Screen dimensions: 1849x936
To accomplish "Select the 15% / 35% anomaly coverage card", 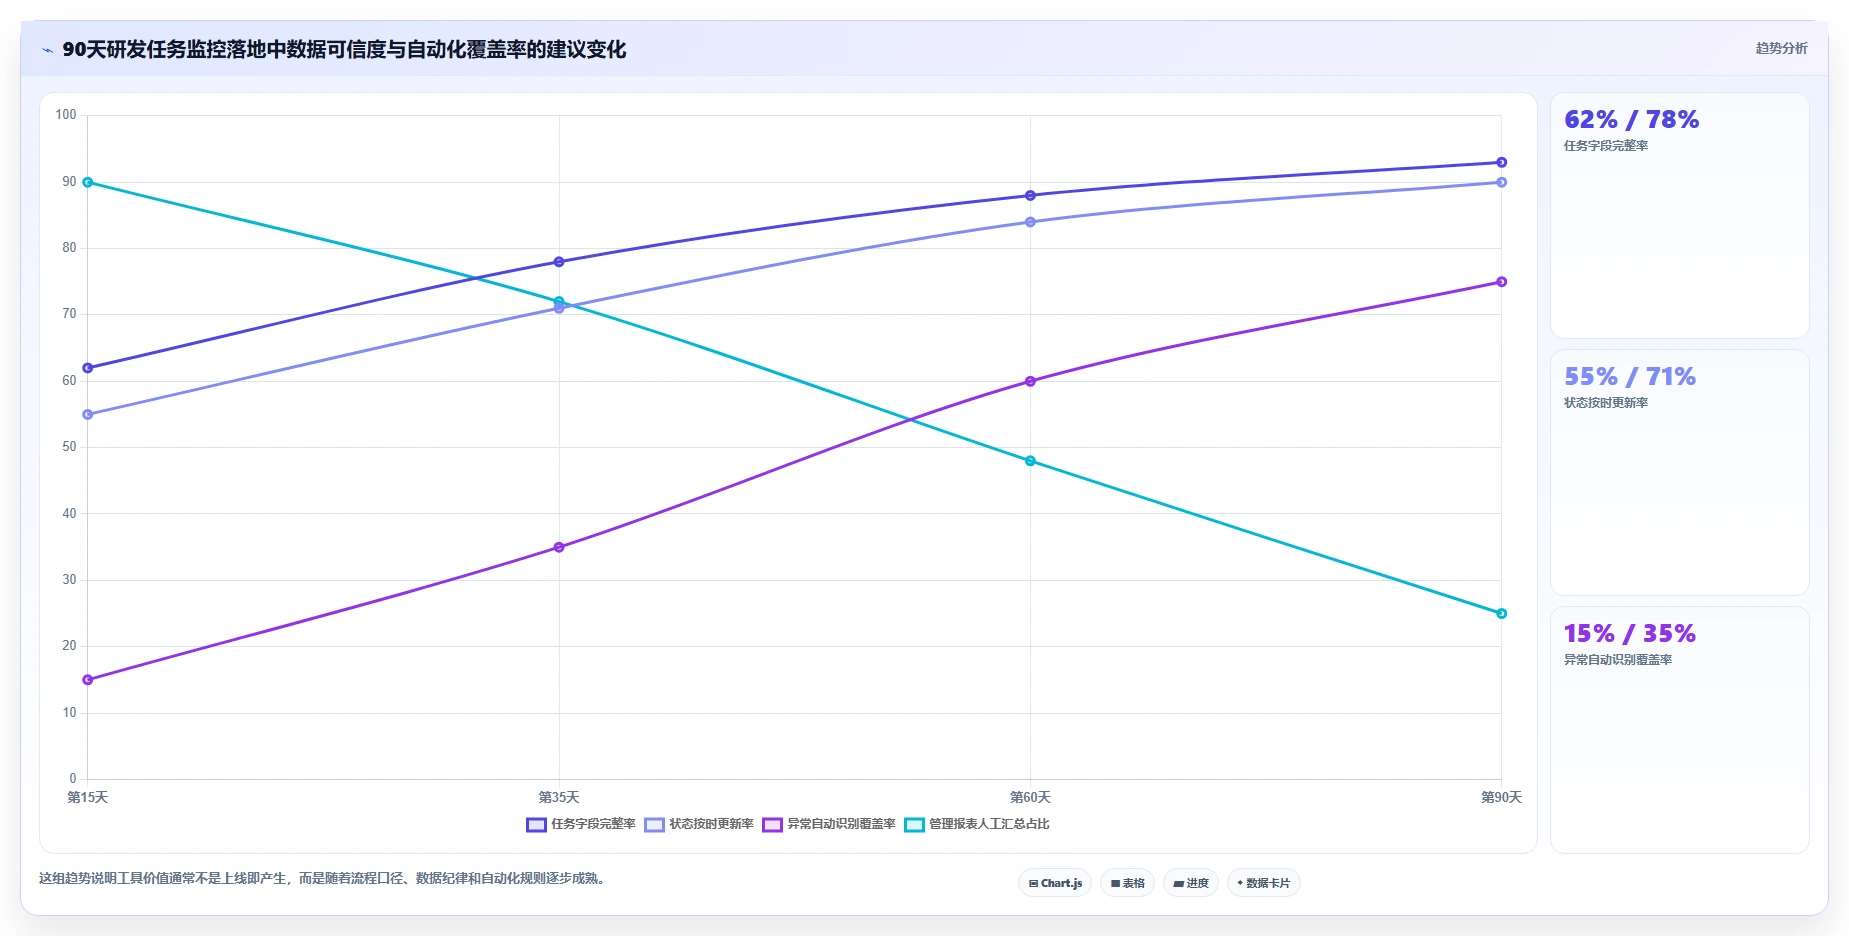I will pos(1679,730).
